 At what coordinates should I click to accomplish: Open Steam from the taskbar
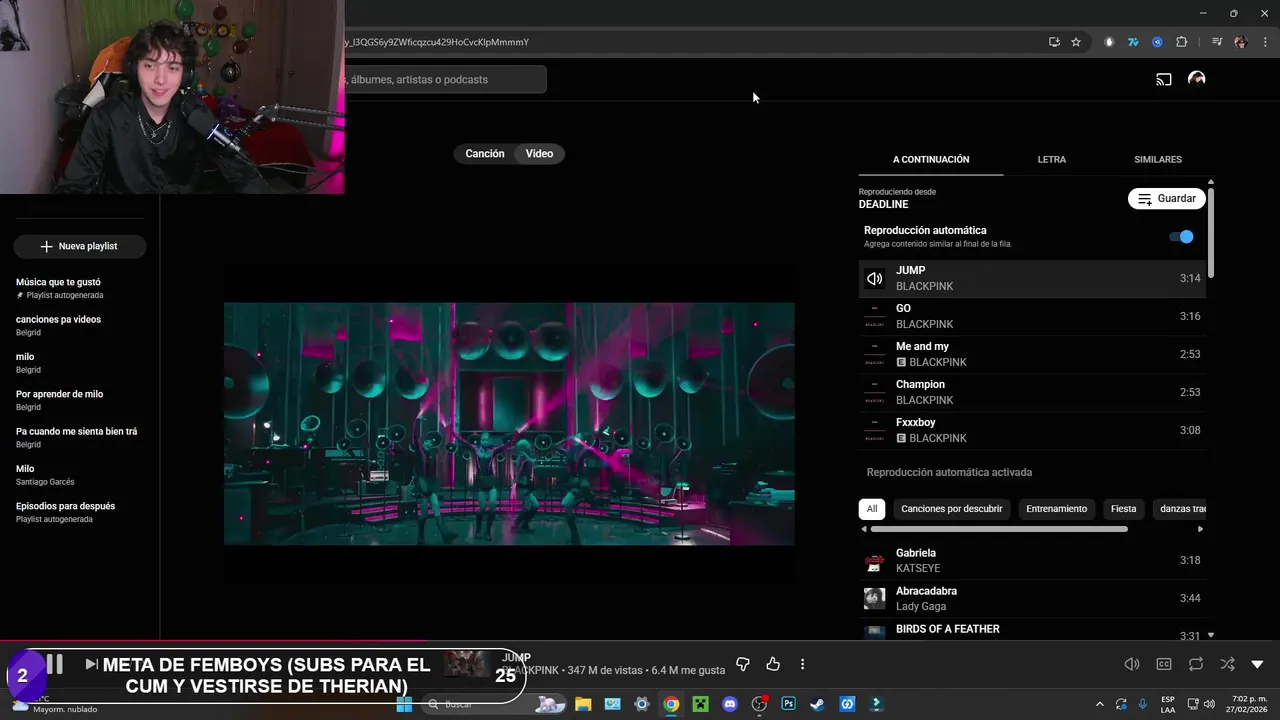(817, 704)
